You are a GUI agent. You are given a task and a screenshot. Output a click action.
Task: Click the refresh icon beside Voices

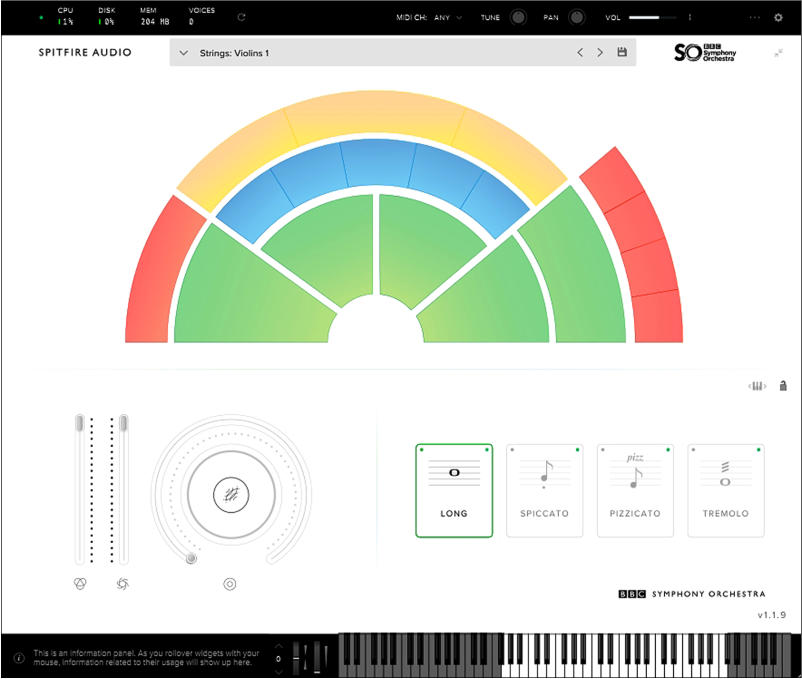241,17
